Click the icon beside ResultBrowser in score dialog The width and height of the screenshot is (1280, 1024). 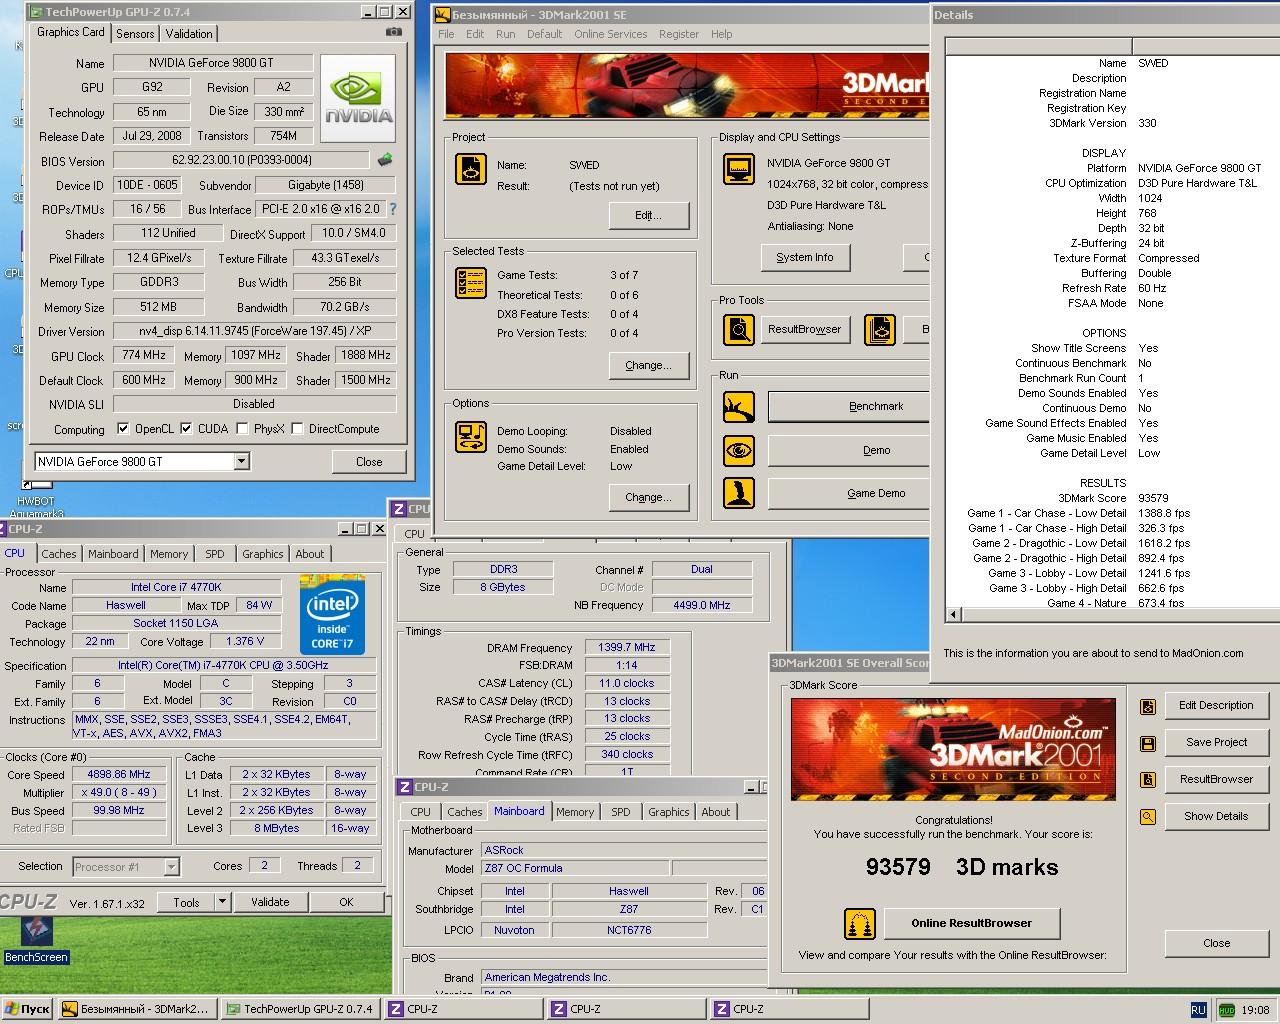pyautogui.click(x=1148, y=780)
